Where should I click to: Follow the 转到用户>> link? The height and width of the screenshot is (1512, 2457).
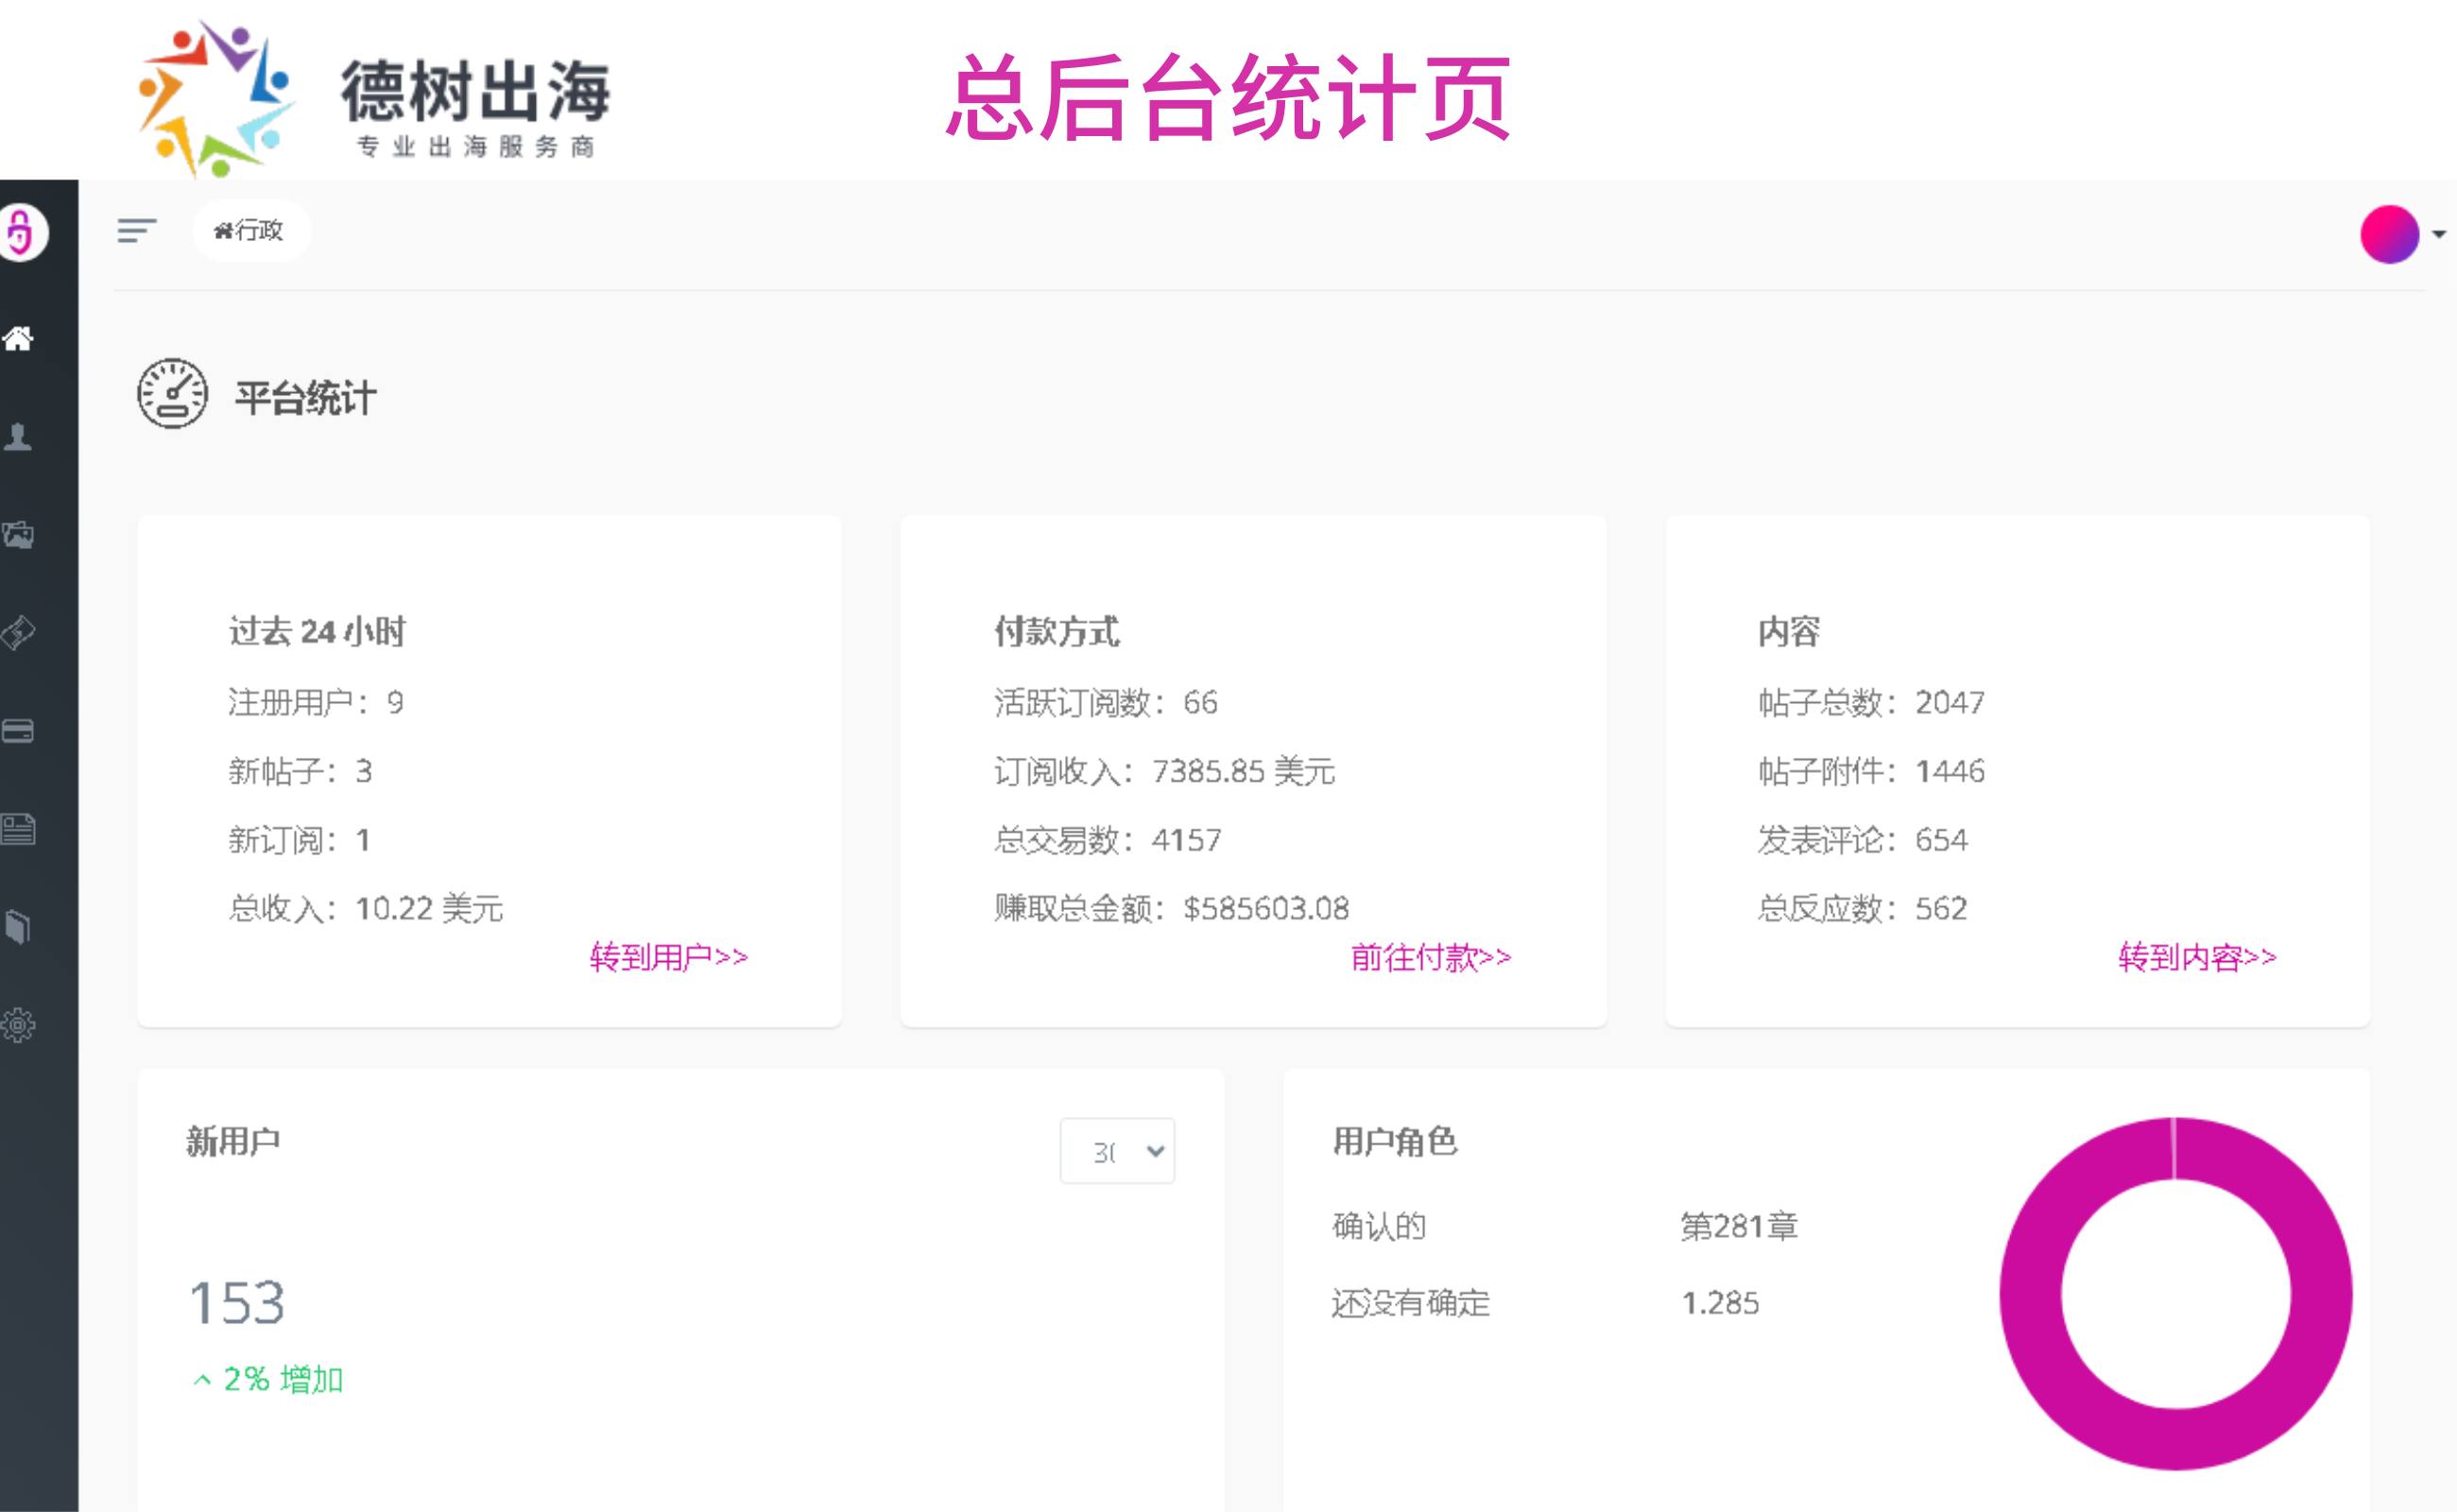(x=668, y=957)
